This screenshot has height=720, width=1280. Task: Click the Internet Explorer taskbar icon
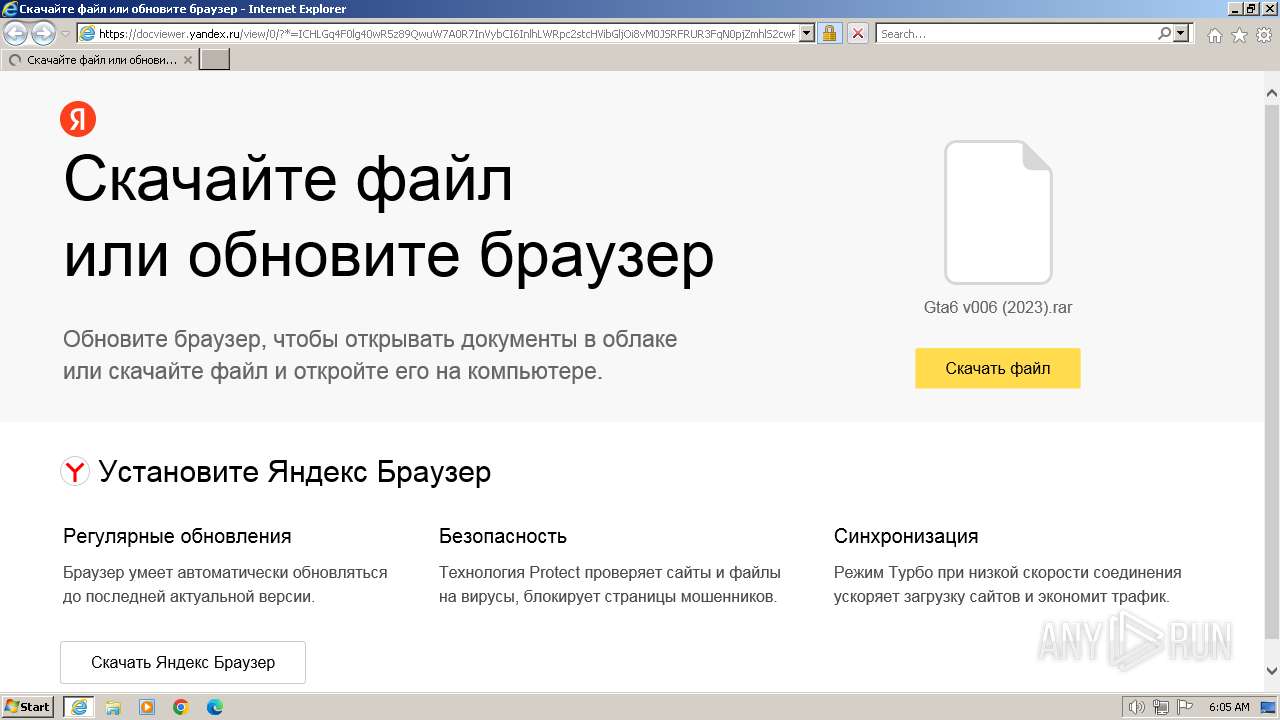point(79,707)
